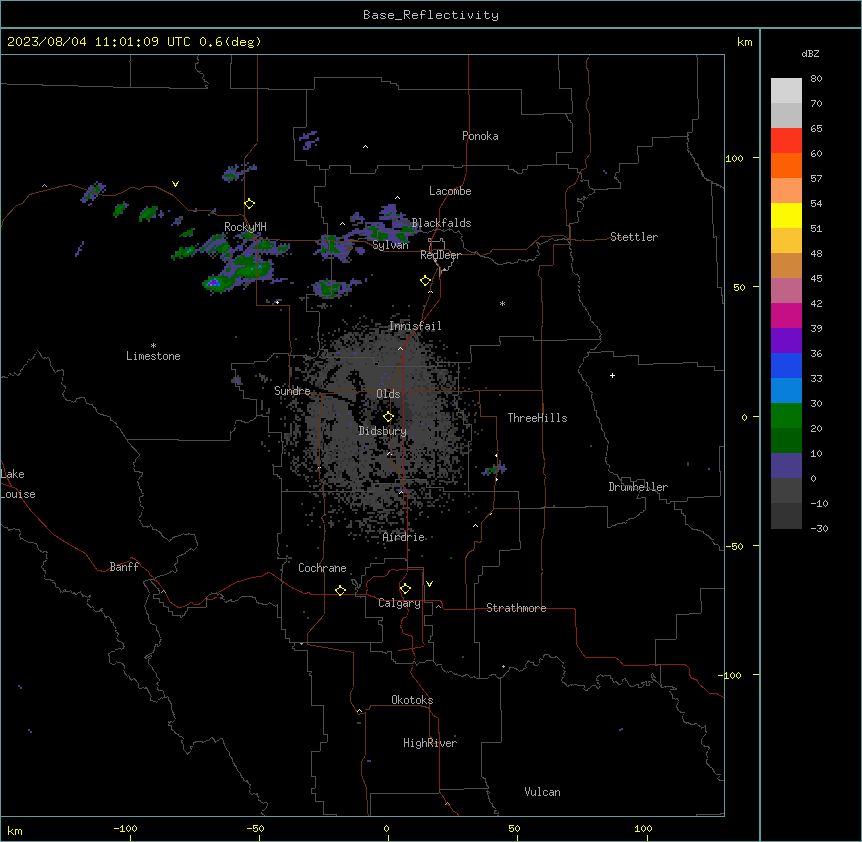862x842 pixels.
Task: Pick the bright green 30-20 dBZ legend swatch
Action: (786, 416)
